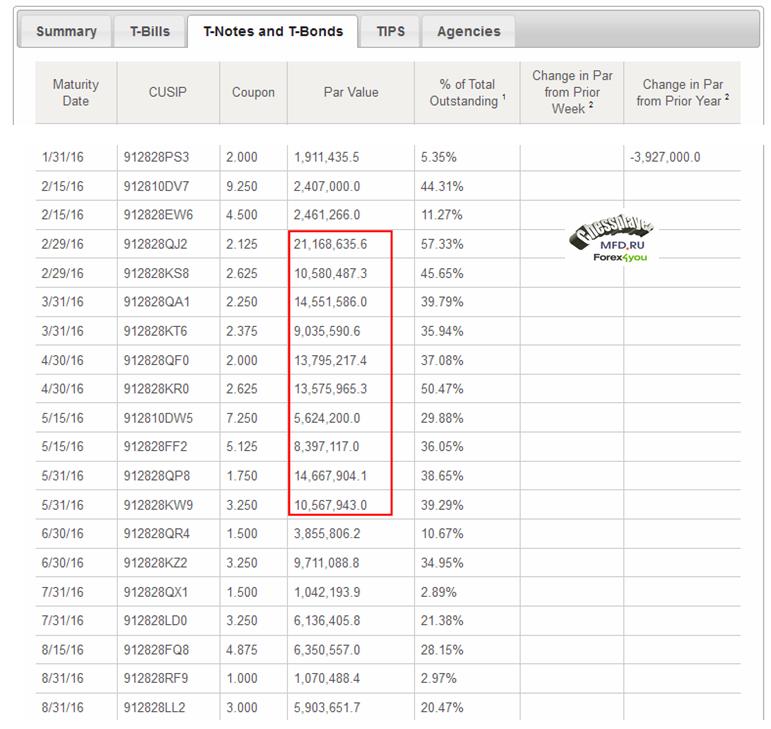The height and width of the screenshot is (729, 771).
Task: Click par value 21,168,635.6
Action: (x=331, y=245)
